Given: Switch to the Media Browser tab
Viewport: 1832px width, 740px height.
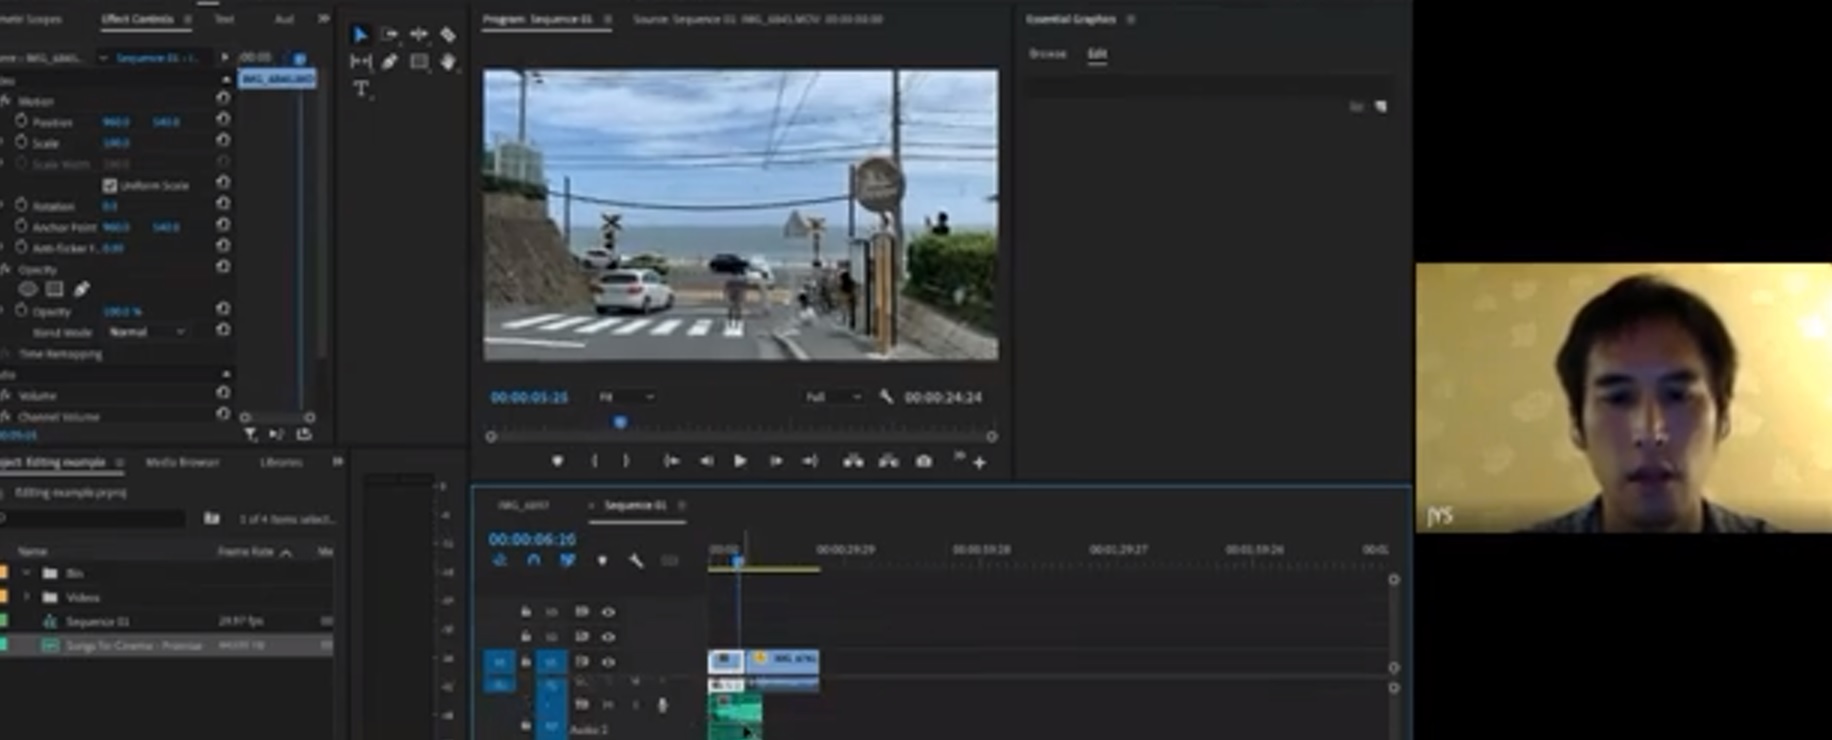Looking at the screenshot, I should pyautogui.click(x=182, y=462).
